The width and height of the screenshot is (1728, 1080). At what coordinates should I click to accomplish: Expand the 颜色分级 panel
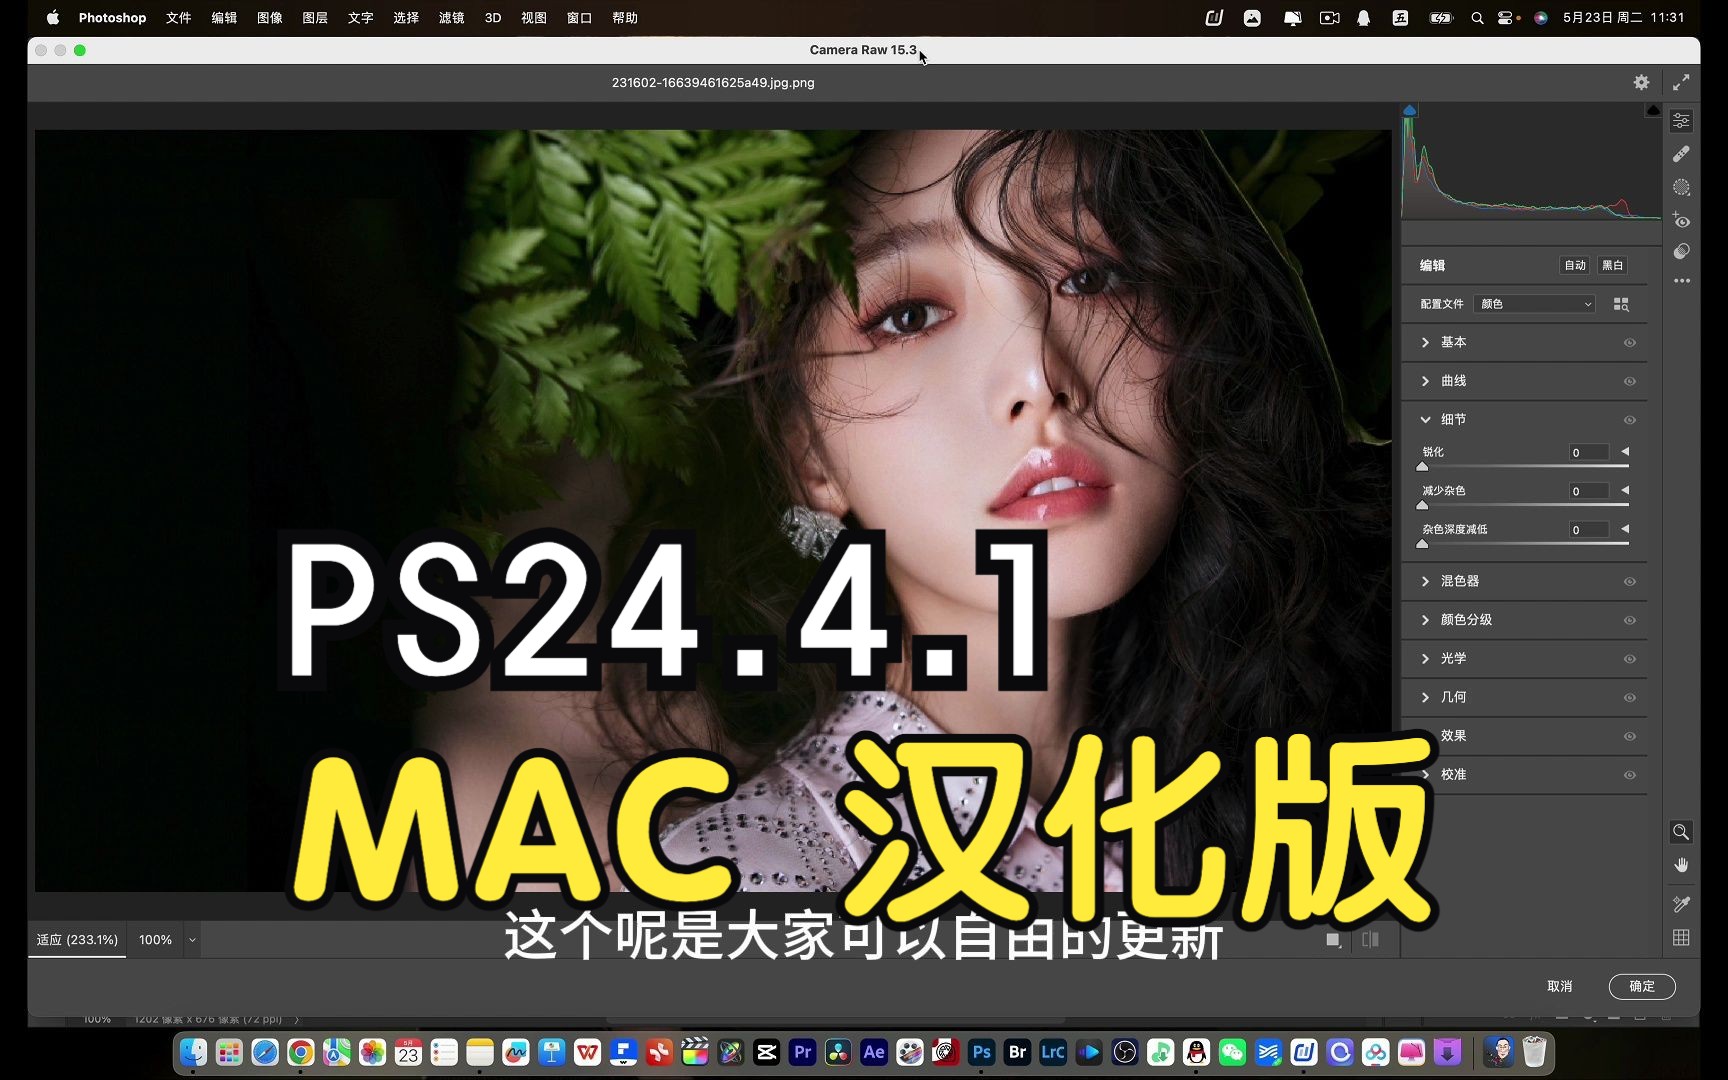(x=1425, y=620)
